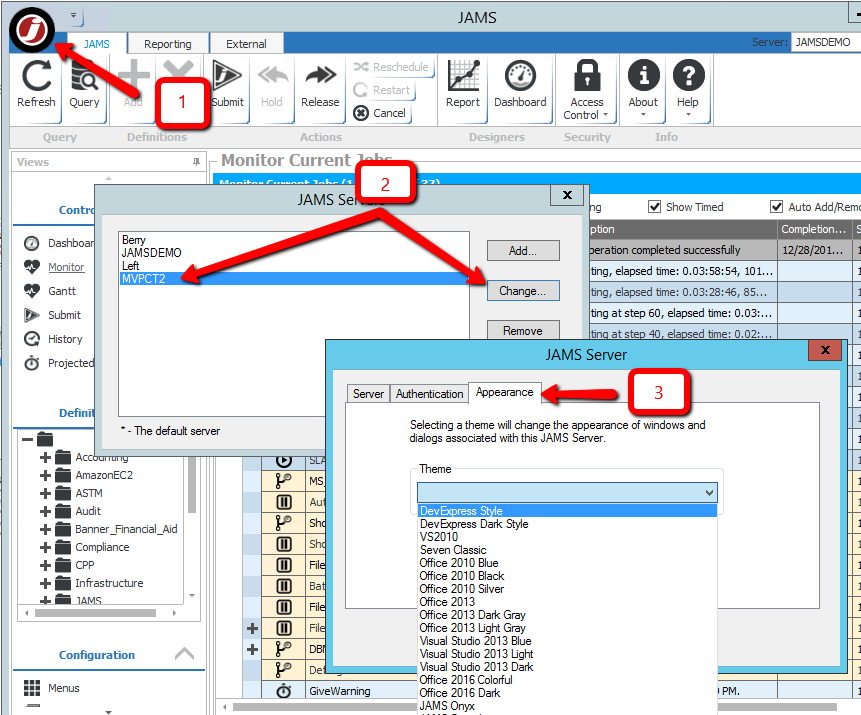Click the definitions tree vertical scrollbar
Image resolution: width=861 pixels, height=715 pixels.
192,486
